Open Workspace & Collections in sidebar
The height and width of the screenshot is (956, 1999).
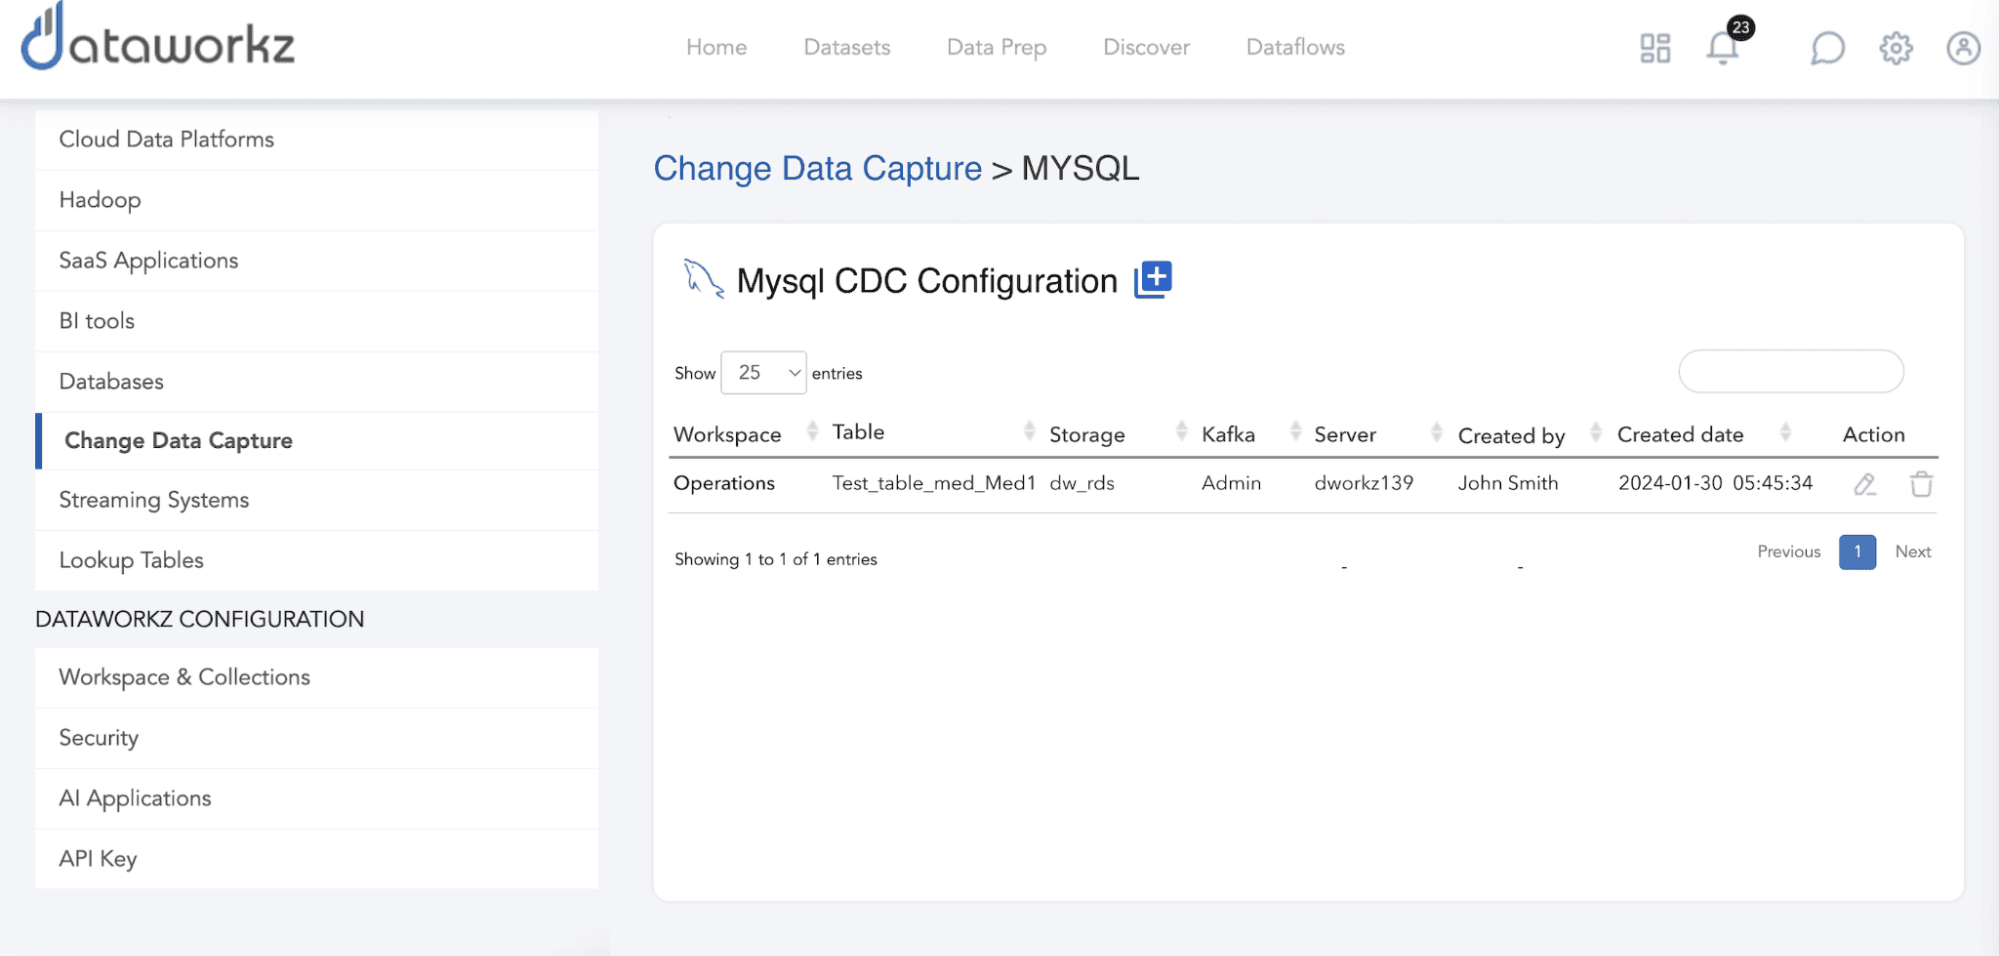(185, 677)
